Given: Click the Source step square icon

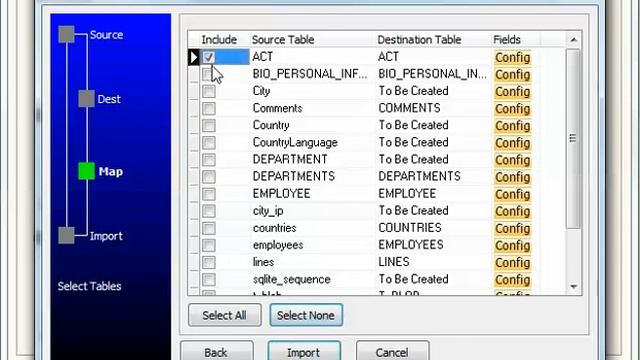Looking at the screenshot, I should pyautogui.click(x=67, y=34).
